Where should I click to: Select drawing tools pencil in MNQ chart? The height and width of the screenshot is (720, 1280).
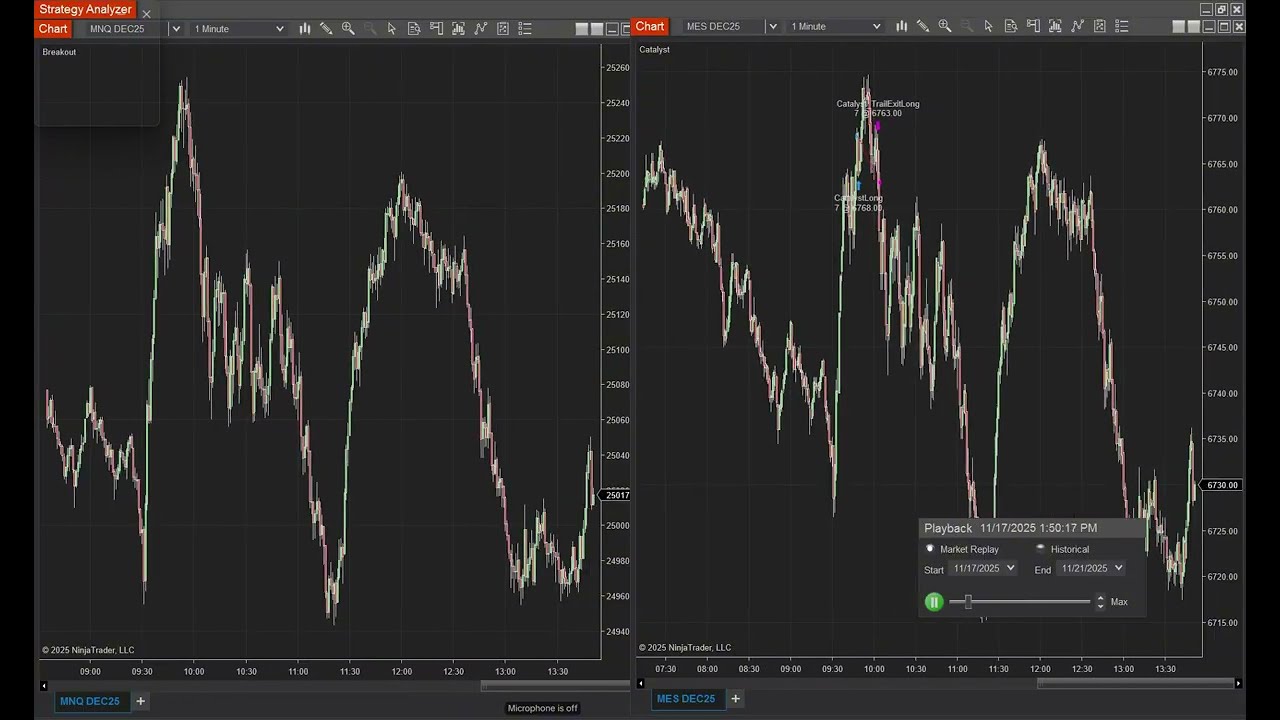326,29
